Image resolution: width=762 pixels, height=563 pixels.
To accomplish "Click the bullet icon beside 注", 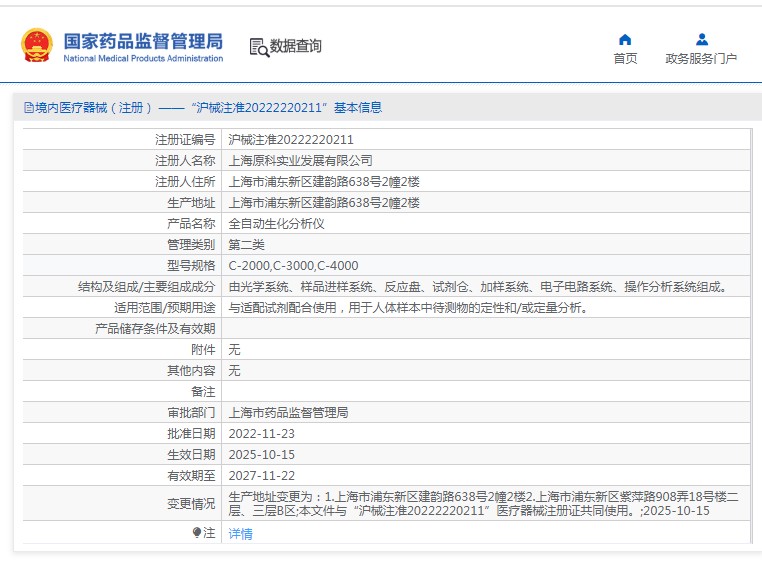I will [197, 533].
